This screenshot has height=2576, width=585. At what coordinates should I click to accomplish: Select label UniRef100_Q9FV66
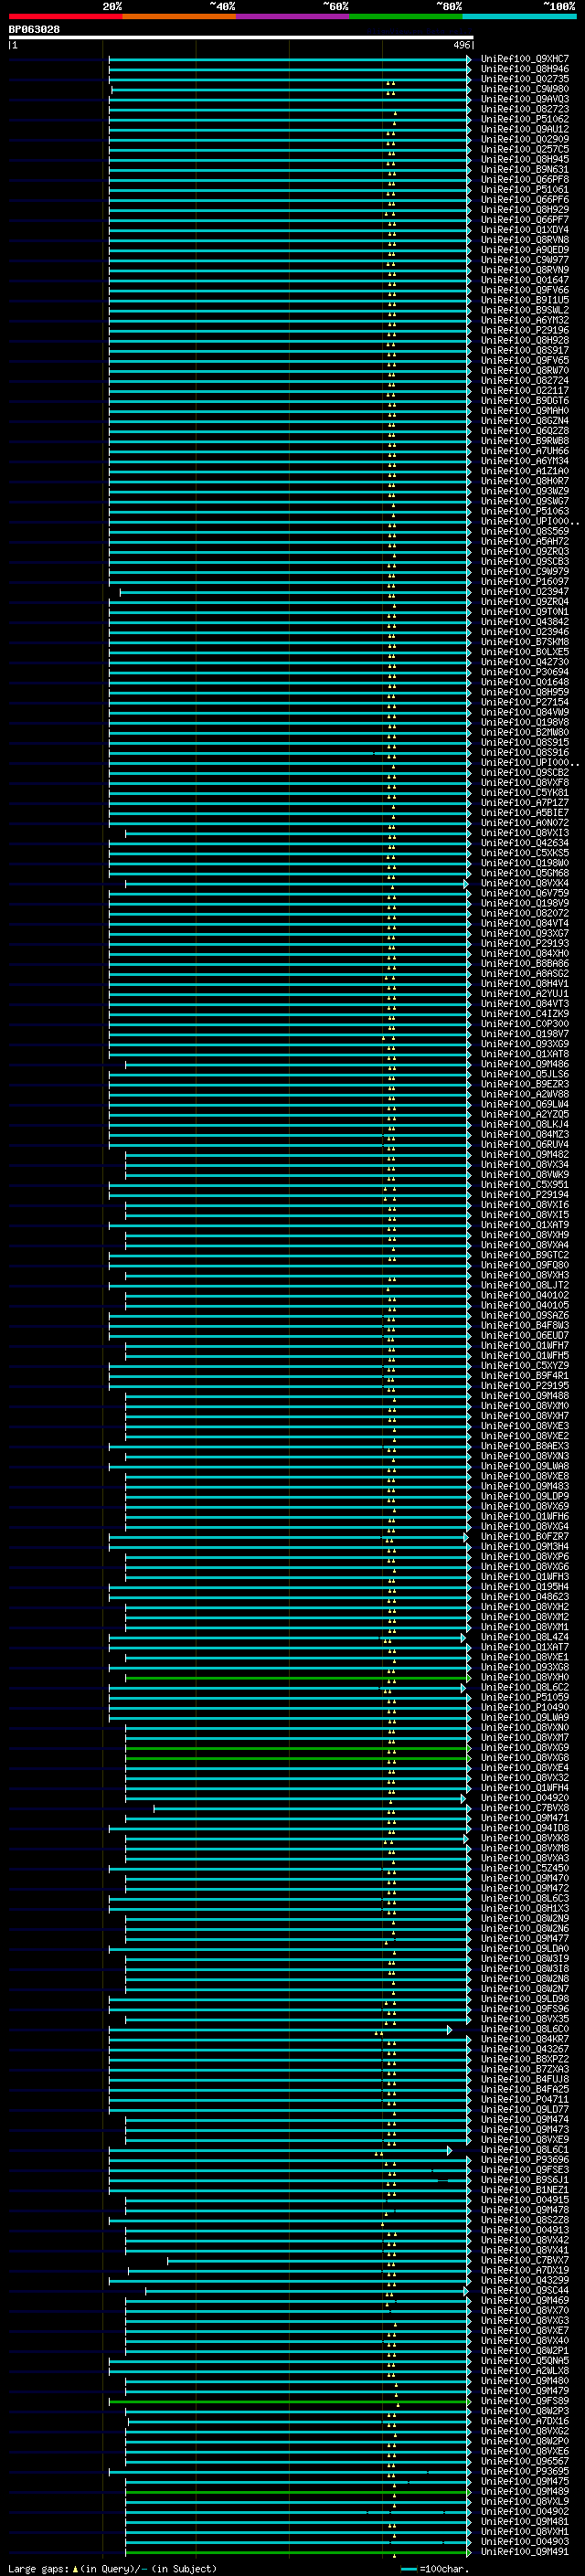click(525, 290)
